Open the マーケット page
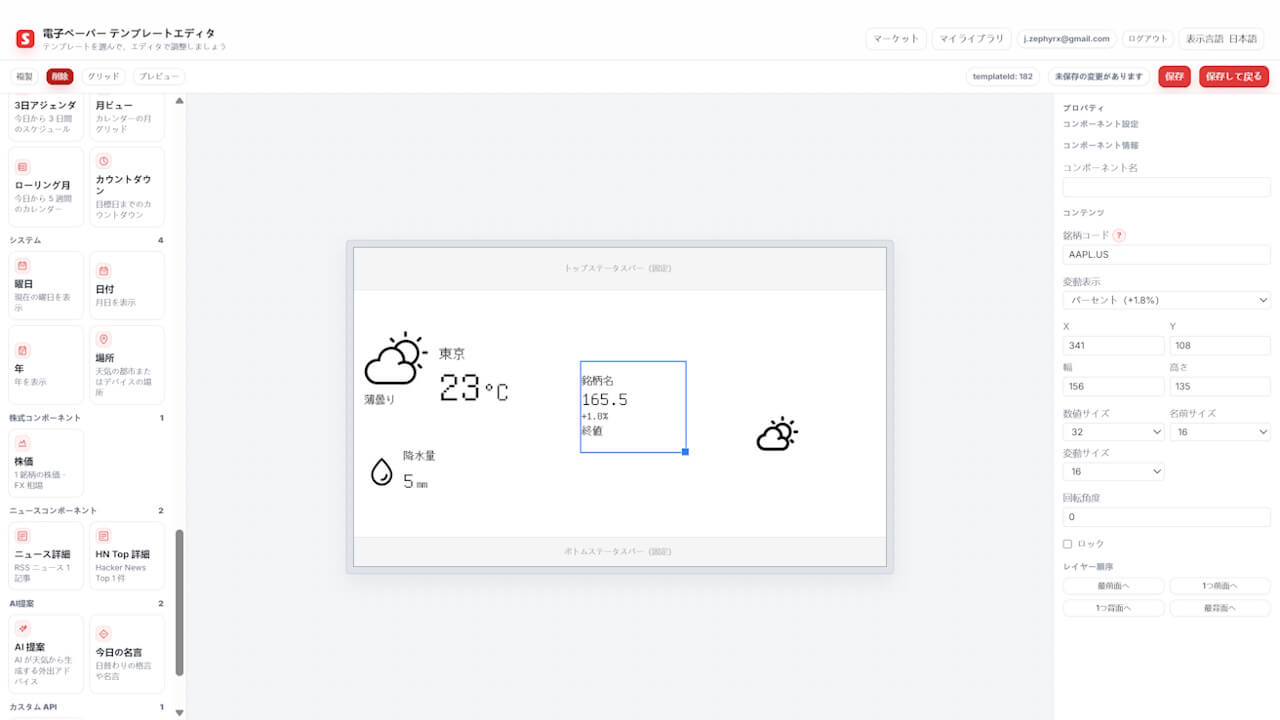The height and width of the screenshot is (720, 1280). [x=895, y=39]
